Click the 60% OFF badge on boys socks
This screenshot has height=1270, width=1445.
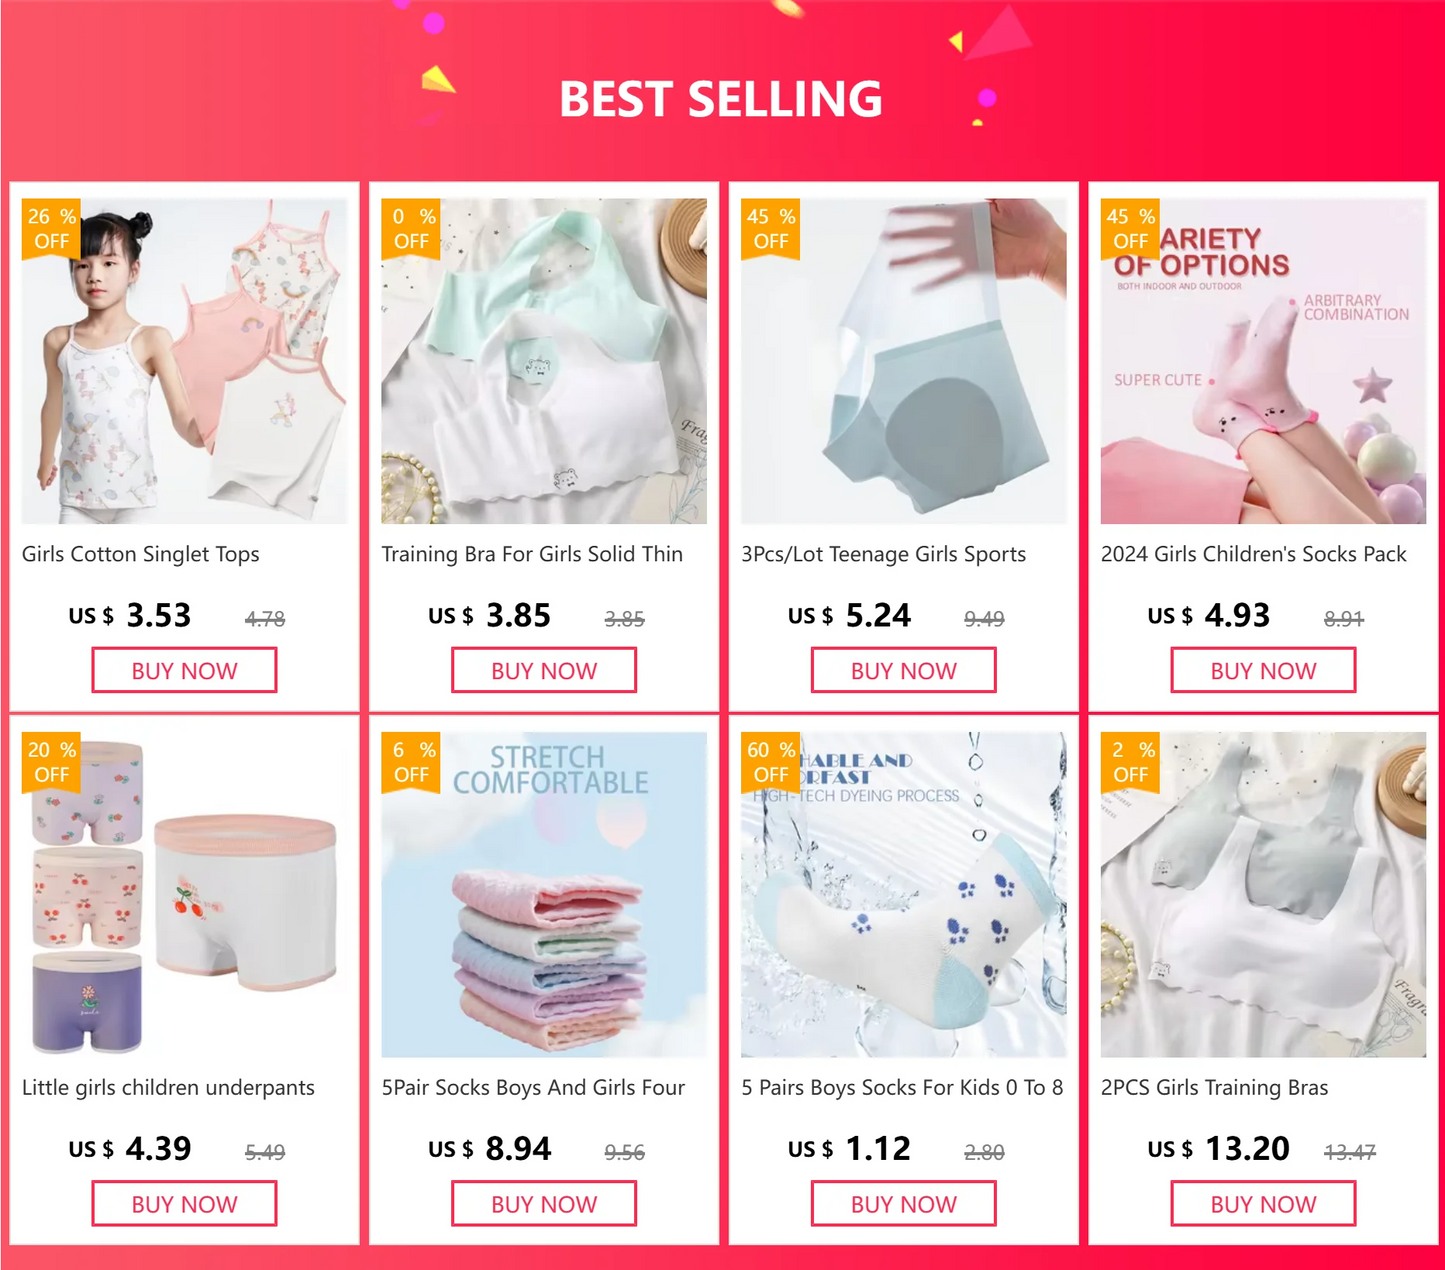click(x=770, y=762)
